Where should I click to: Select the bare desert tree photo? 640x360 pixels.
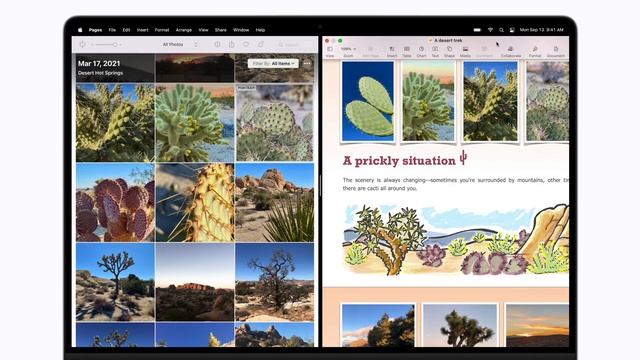[275, 282]
